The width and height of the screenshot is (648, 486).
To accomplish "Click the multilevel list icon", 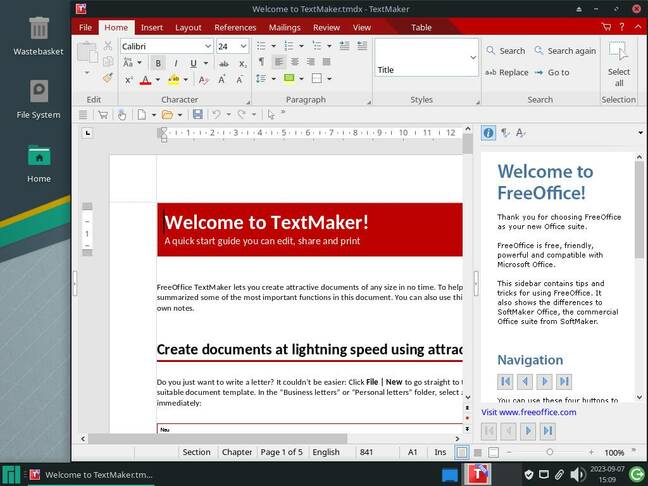I will [317, 45].
